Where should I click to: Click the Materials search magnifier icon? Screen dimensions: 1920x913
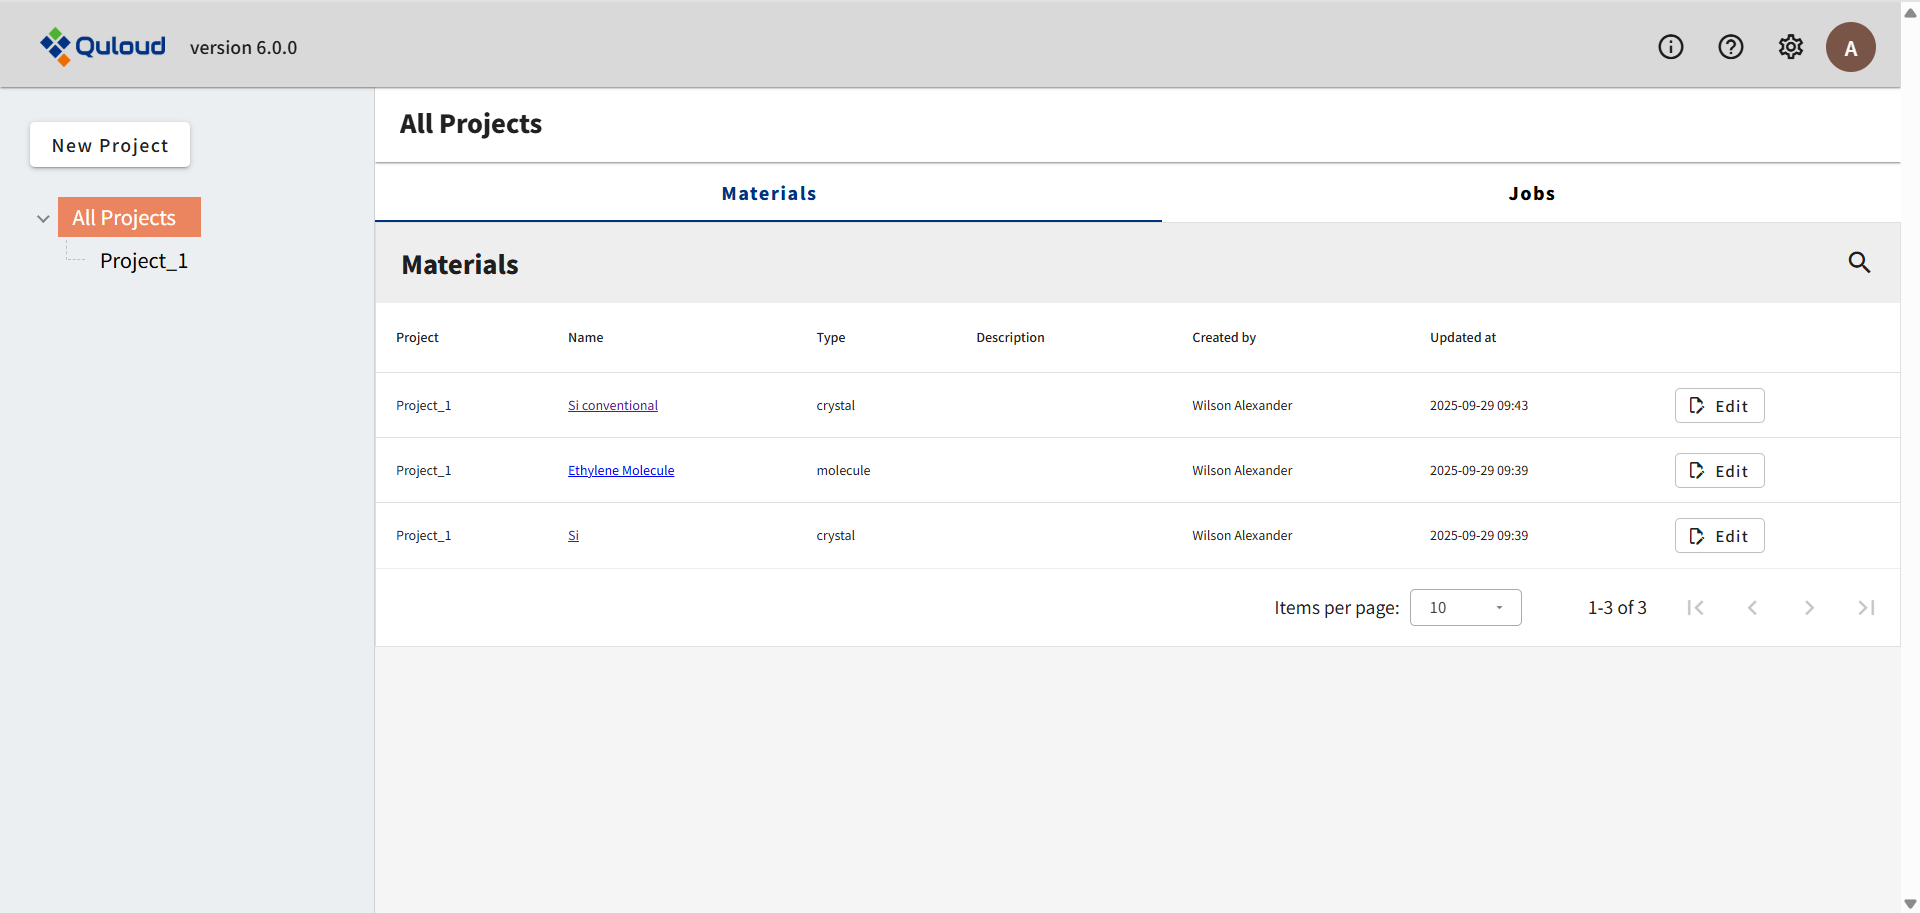[1858, 262]
